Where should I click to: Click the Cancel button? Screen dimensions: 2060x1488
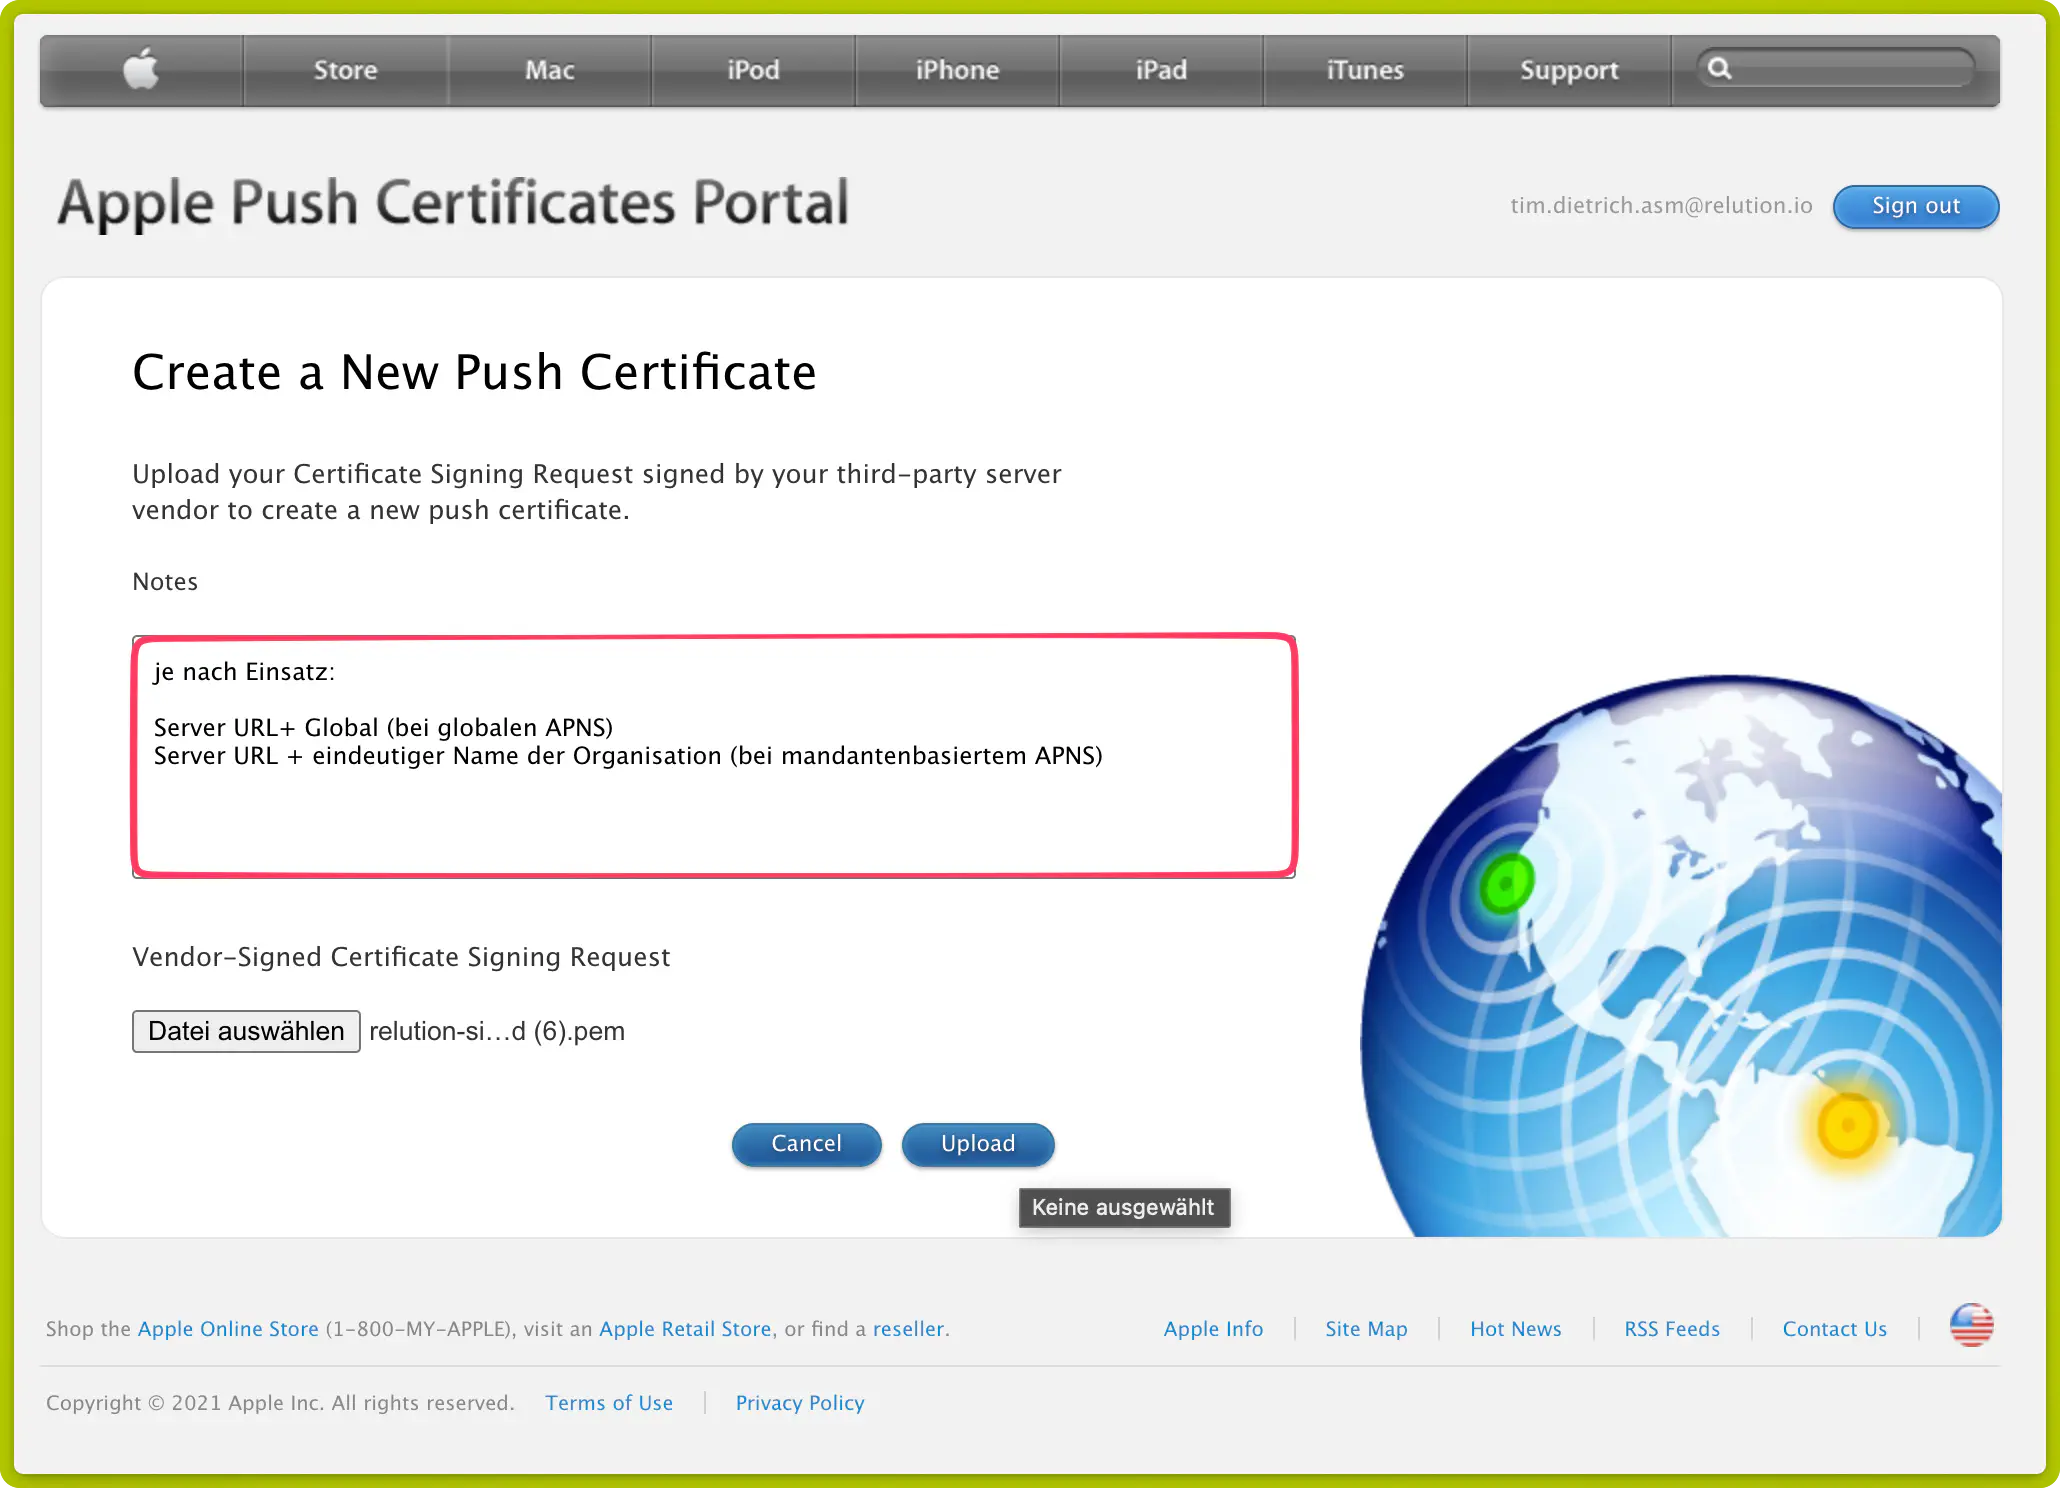806,1144
